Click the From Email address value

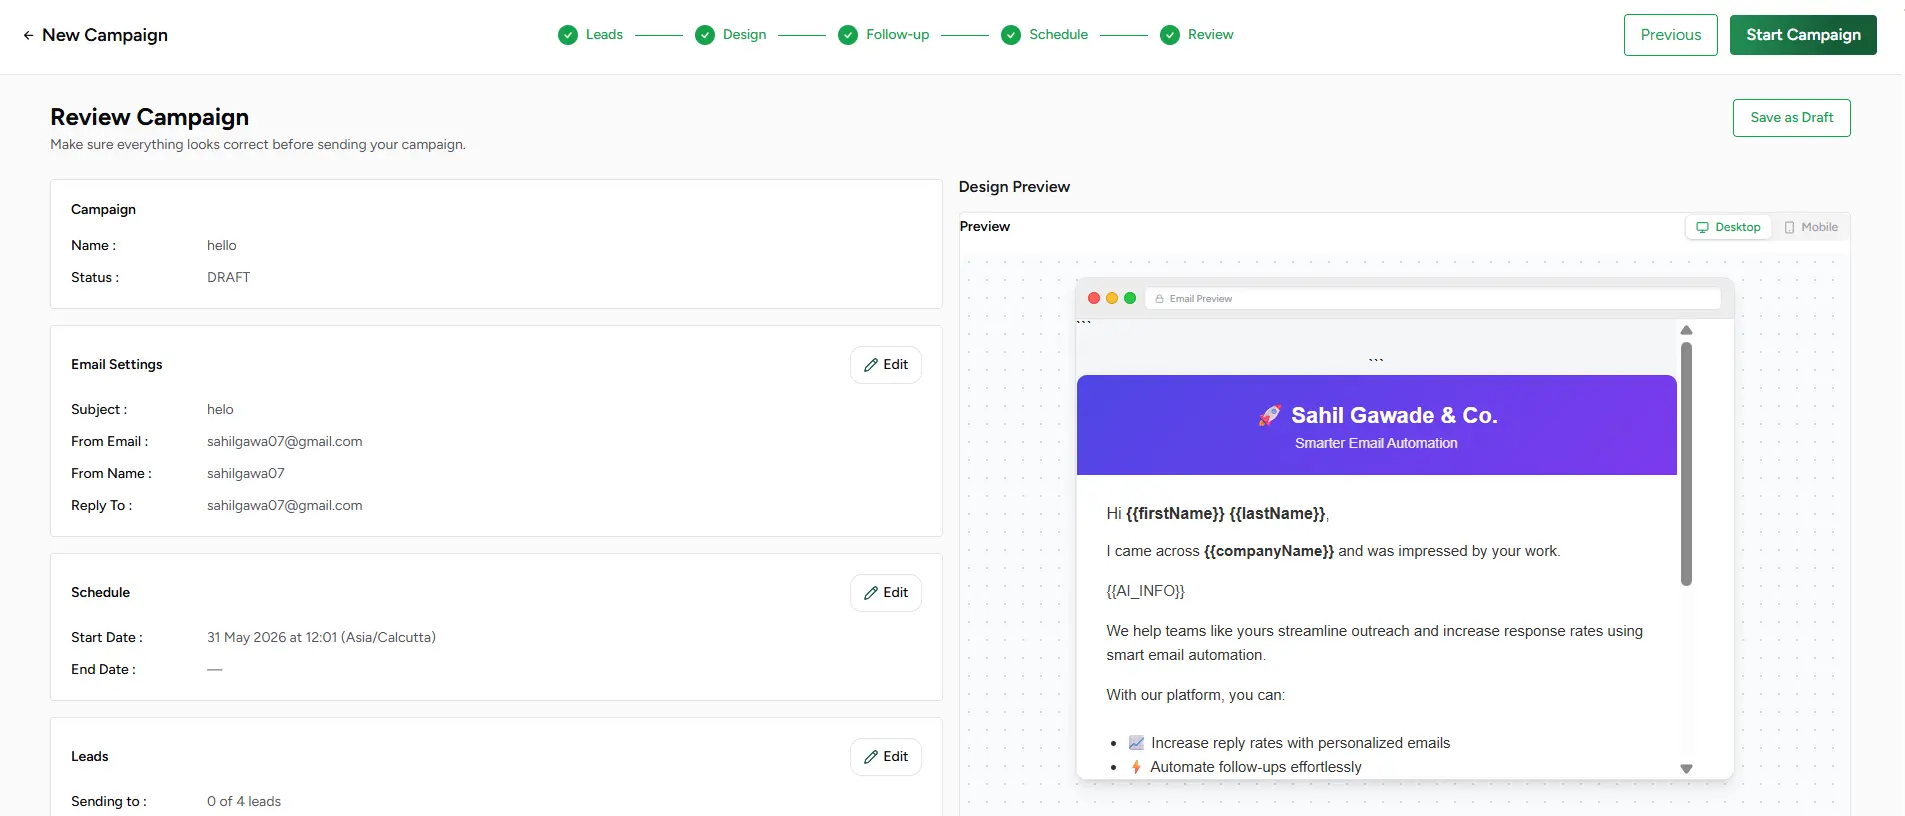point(285,442)
